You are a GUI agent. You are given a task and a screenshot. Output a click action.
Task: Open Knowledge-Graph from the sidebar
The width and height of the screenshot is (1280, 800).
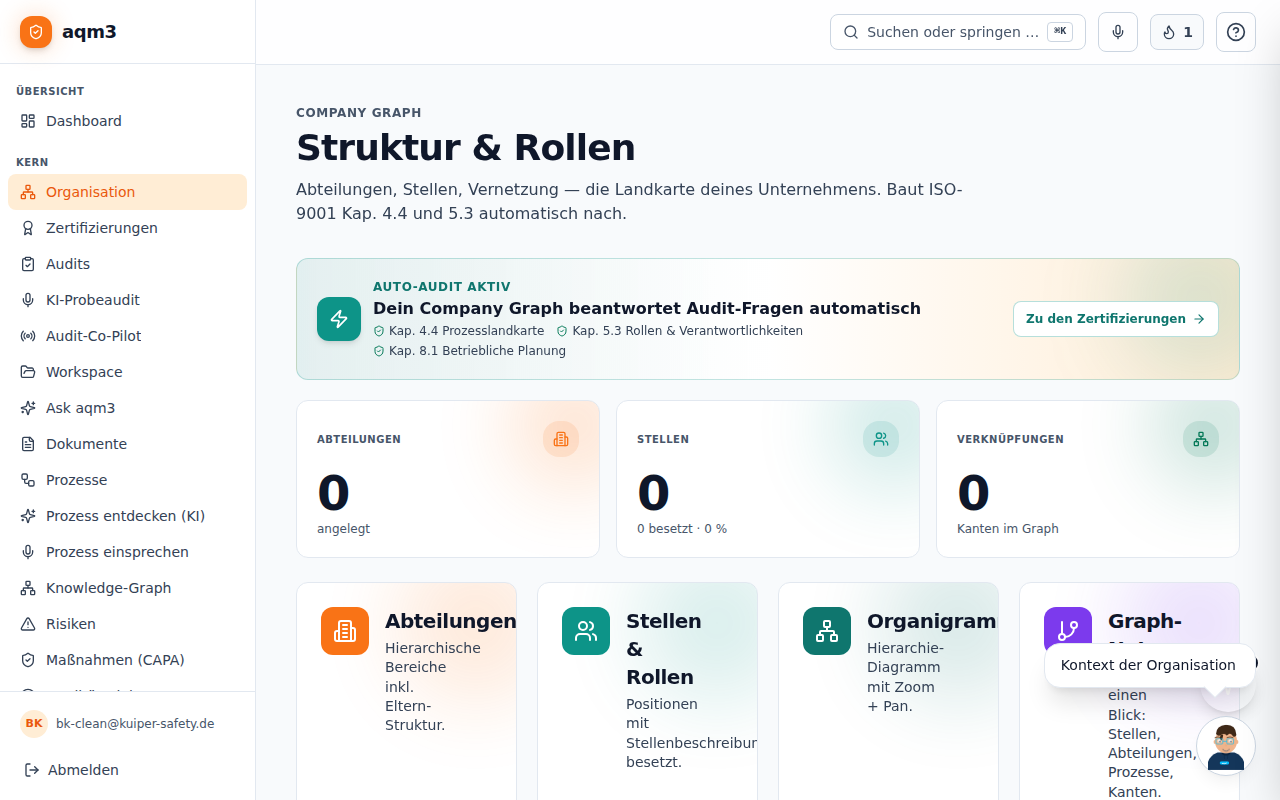click(127, 588)
